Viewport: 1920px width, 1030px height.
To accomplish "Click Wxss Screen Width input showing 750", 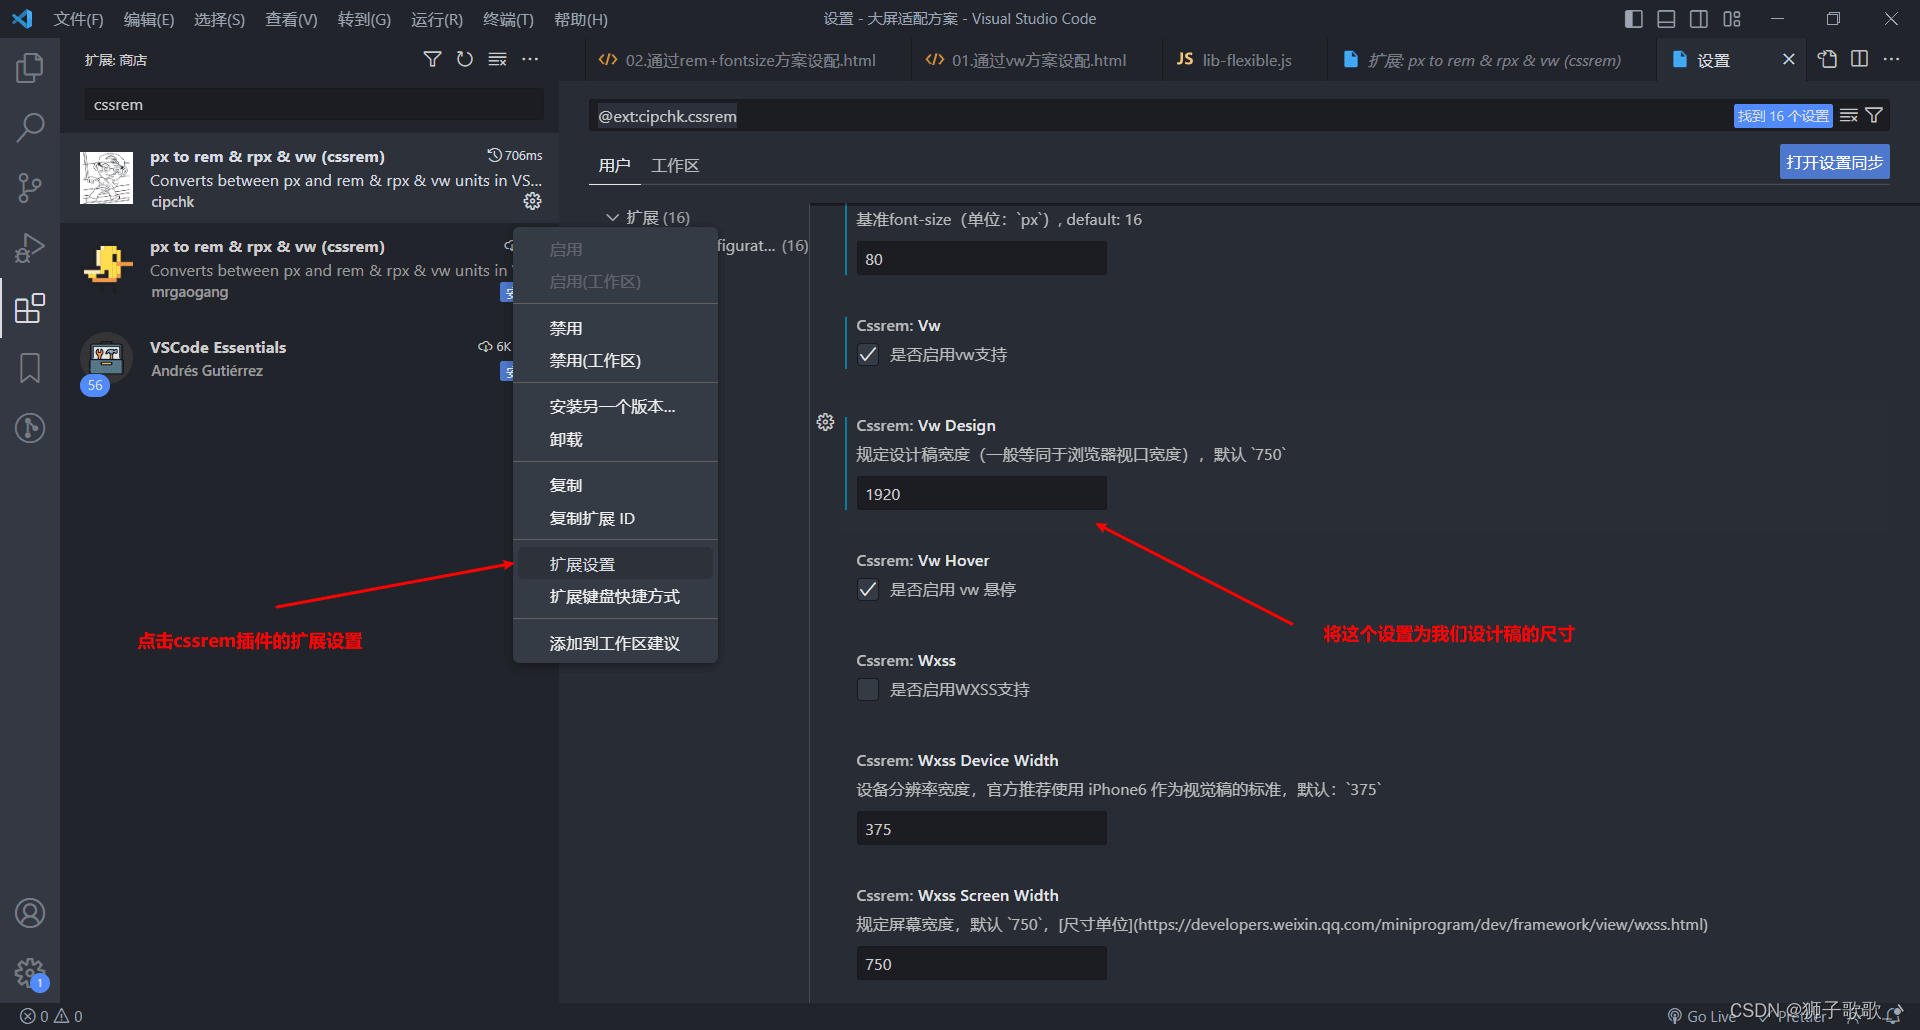I will coord(981,964).
